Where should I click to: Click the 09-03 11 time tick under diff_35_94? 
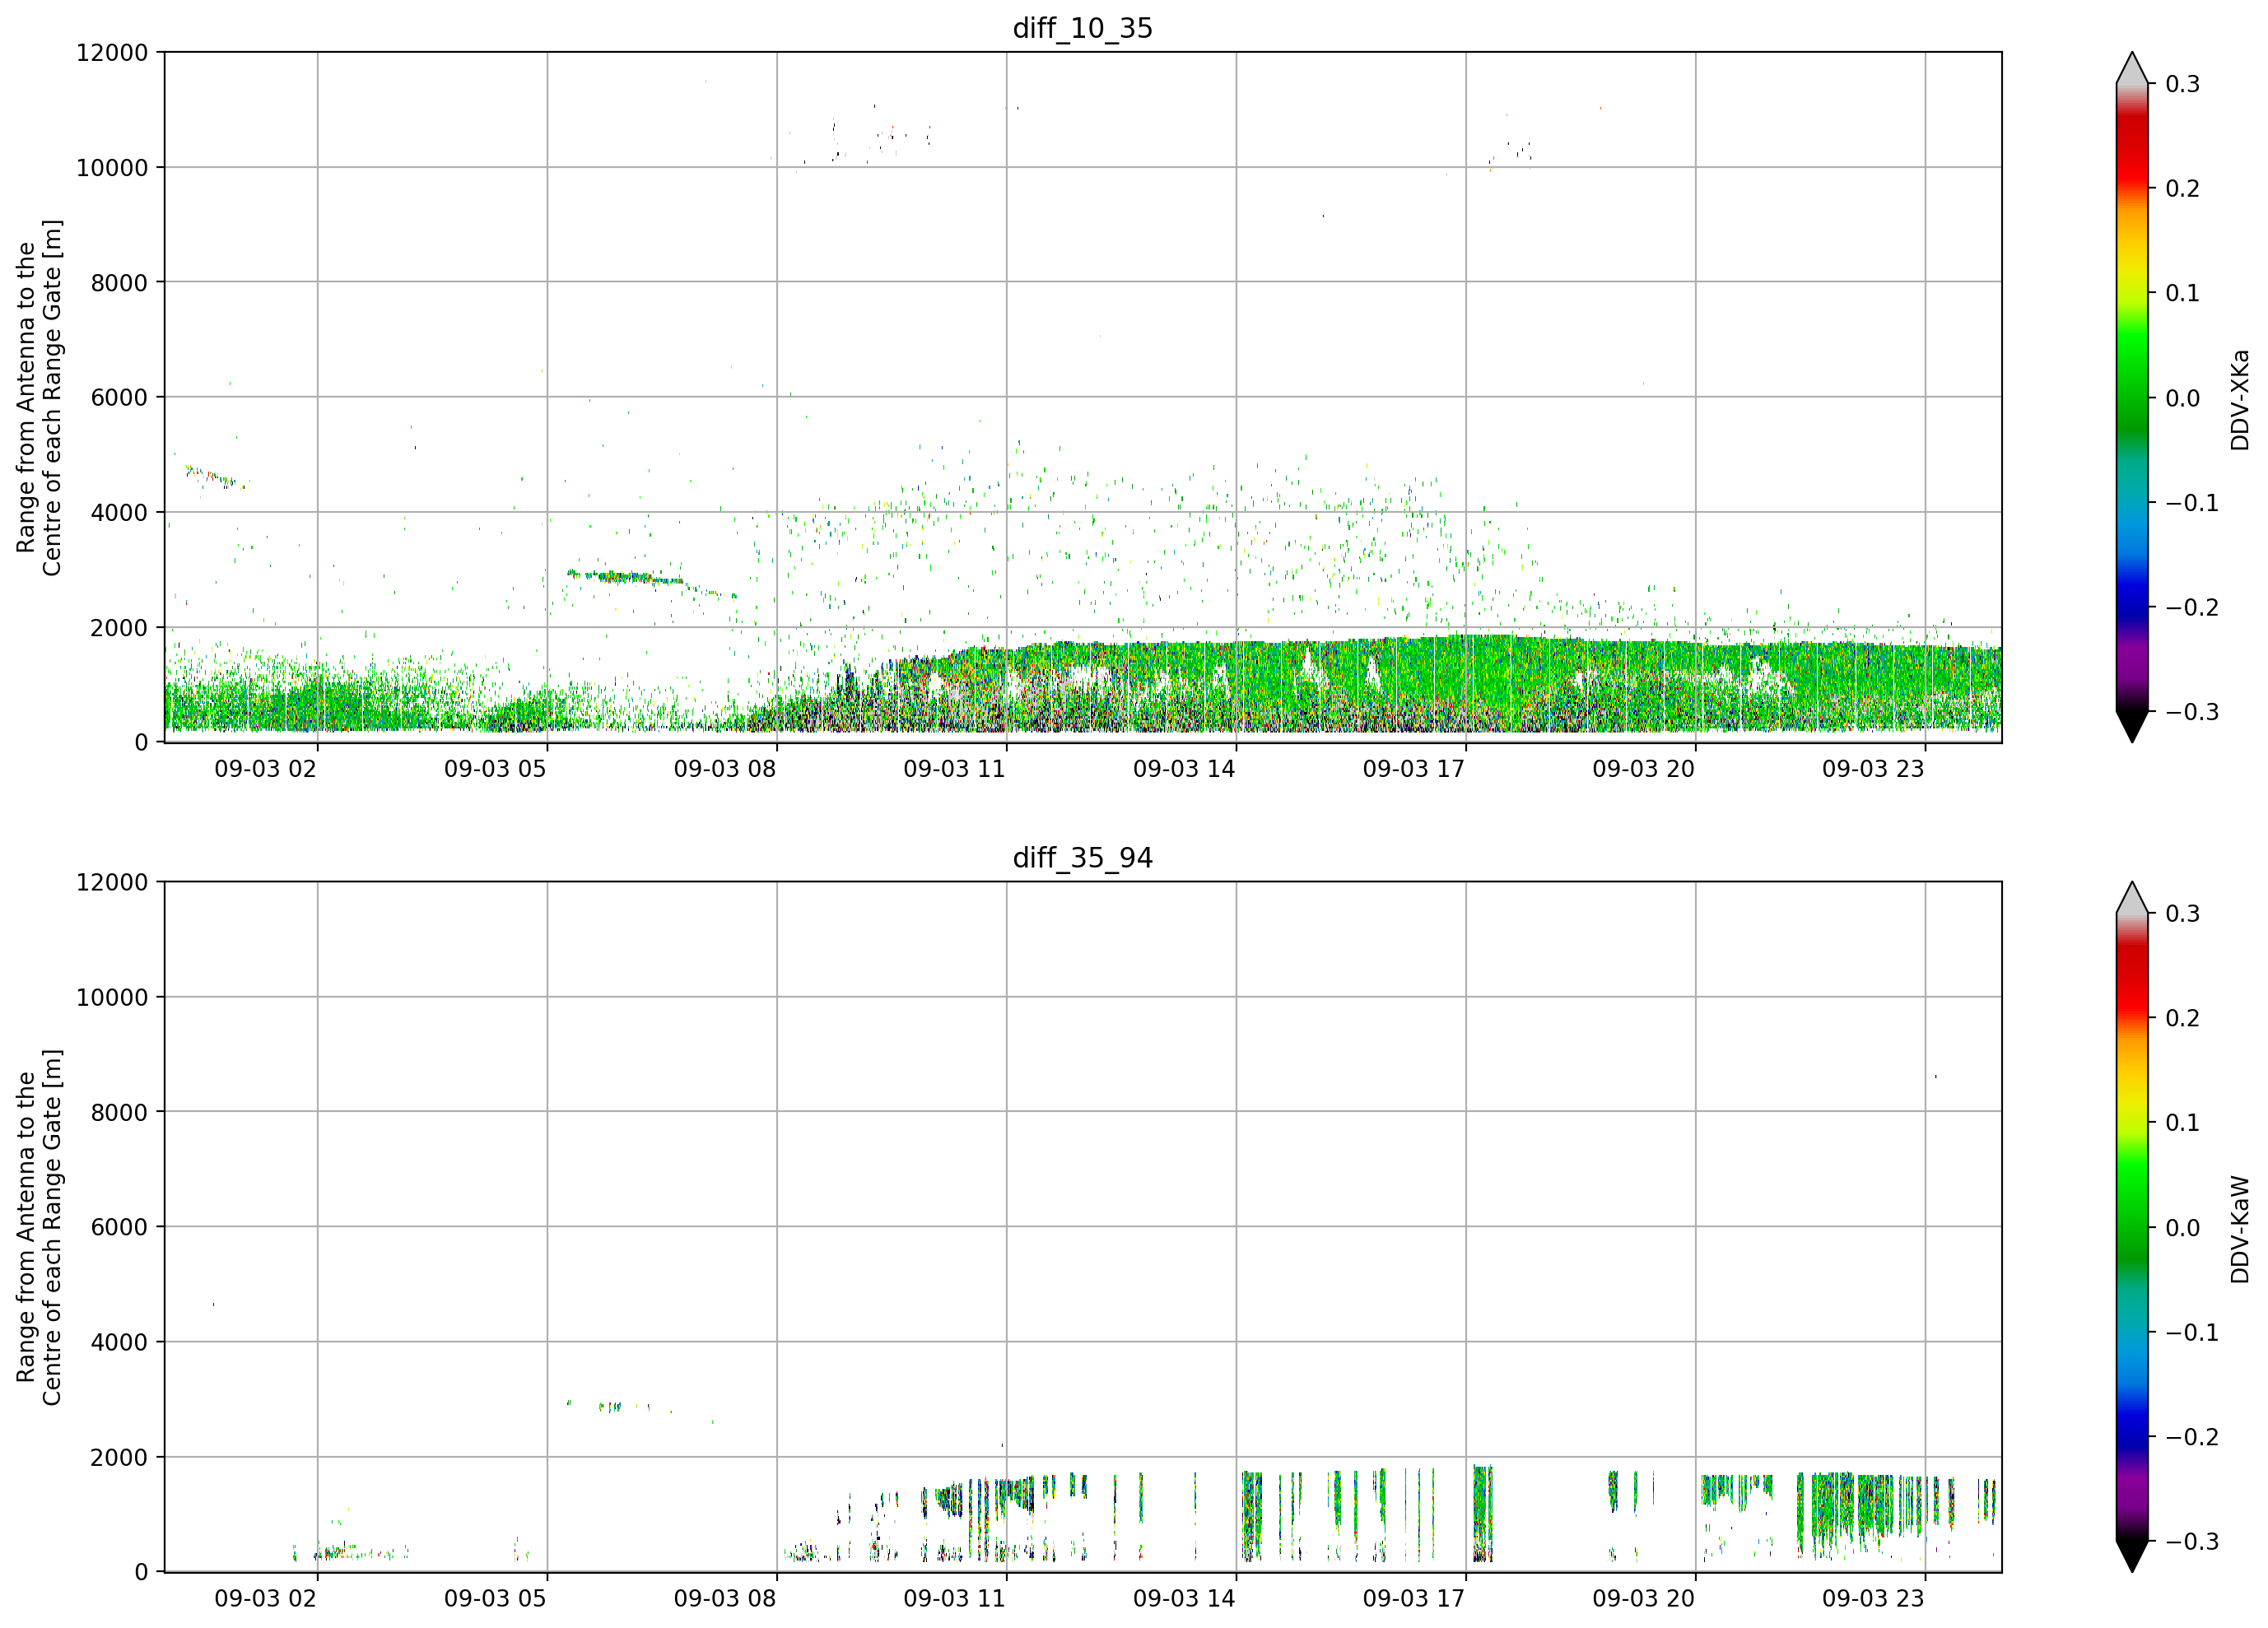point(955,1599)
